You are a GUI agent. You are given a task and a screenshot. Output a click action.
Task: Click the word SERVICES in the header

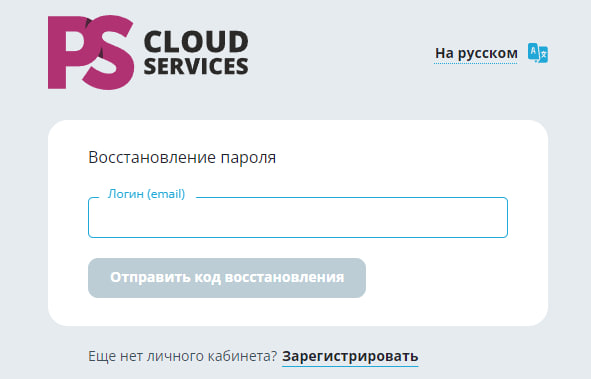coord(196,66)
